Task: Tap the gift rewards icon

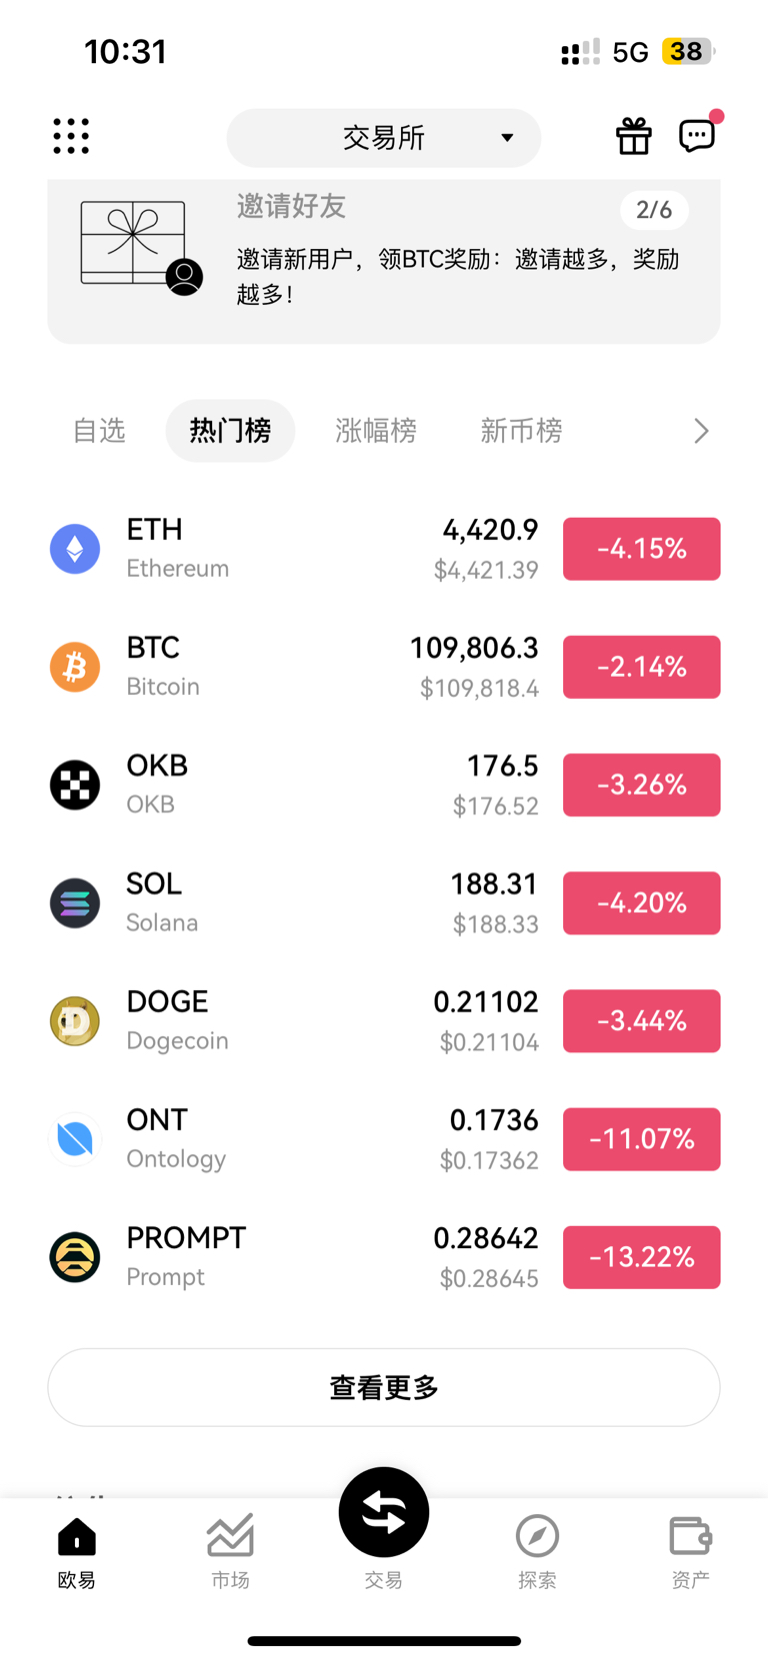Action: pyautogui.click(x=633, y=136)
